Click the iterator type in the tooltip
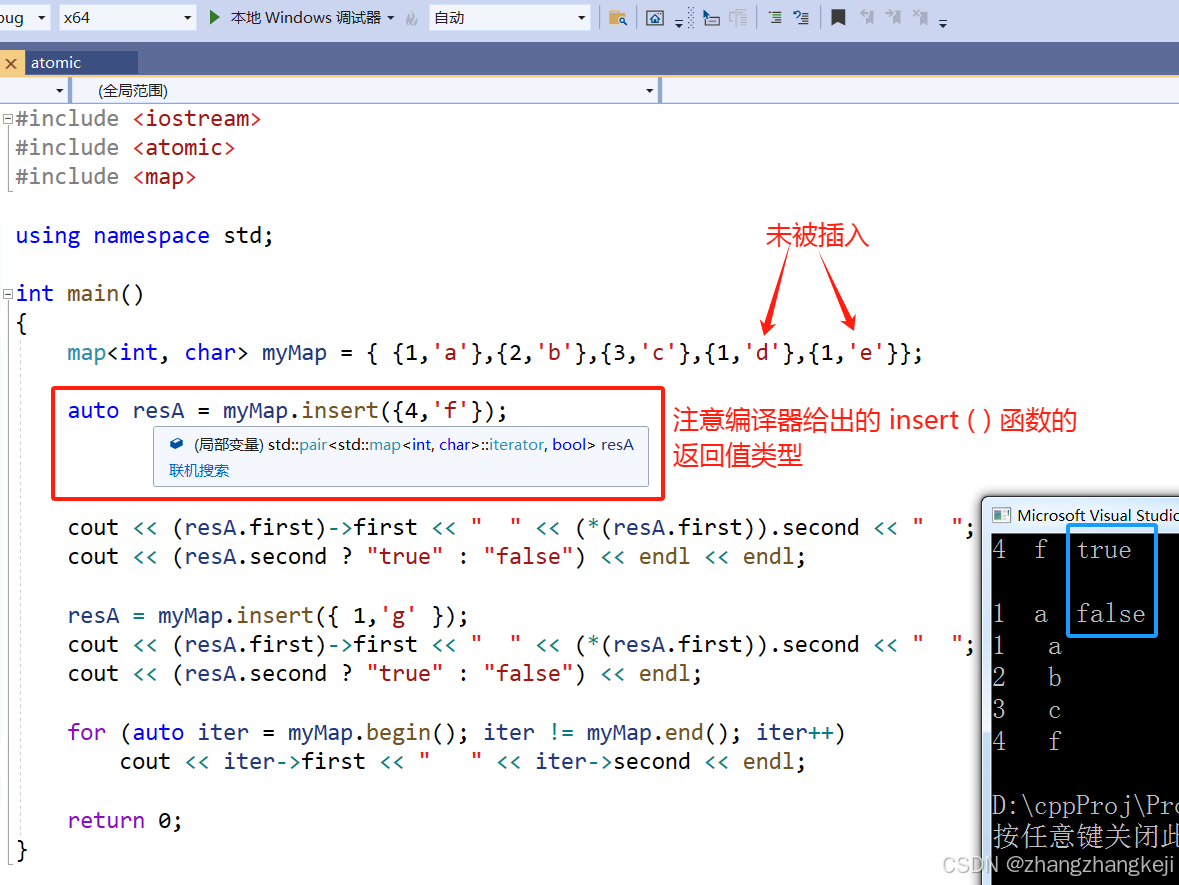Screen dimensions: 1179x885 pos(517,444)
